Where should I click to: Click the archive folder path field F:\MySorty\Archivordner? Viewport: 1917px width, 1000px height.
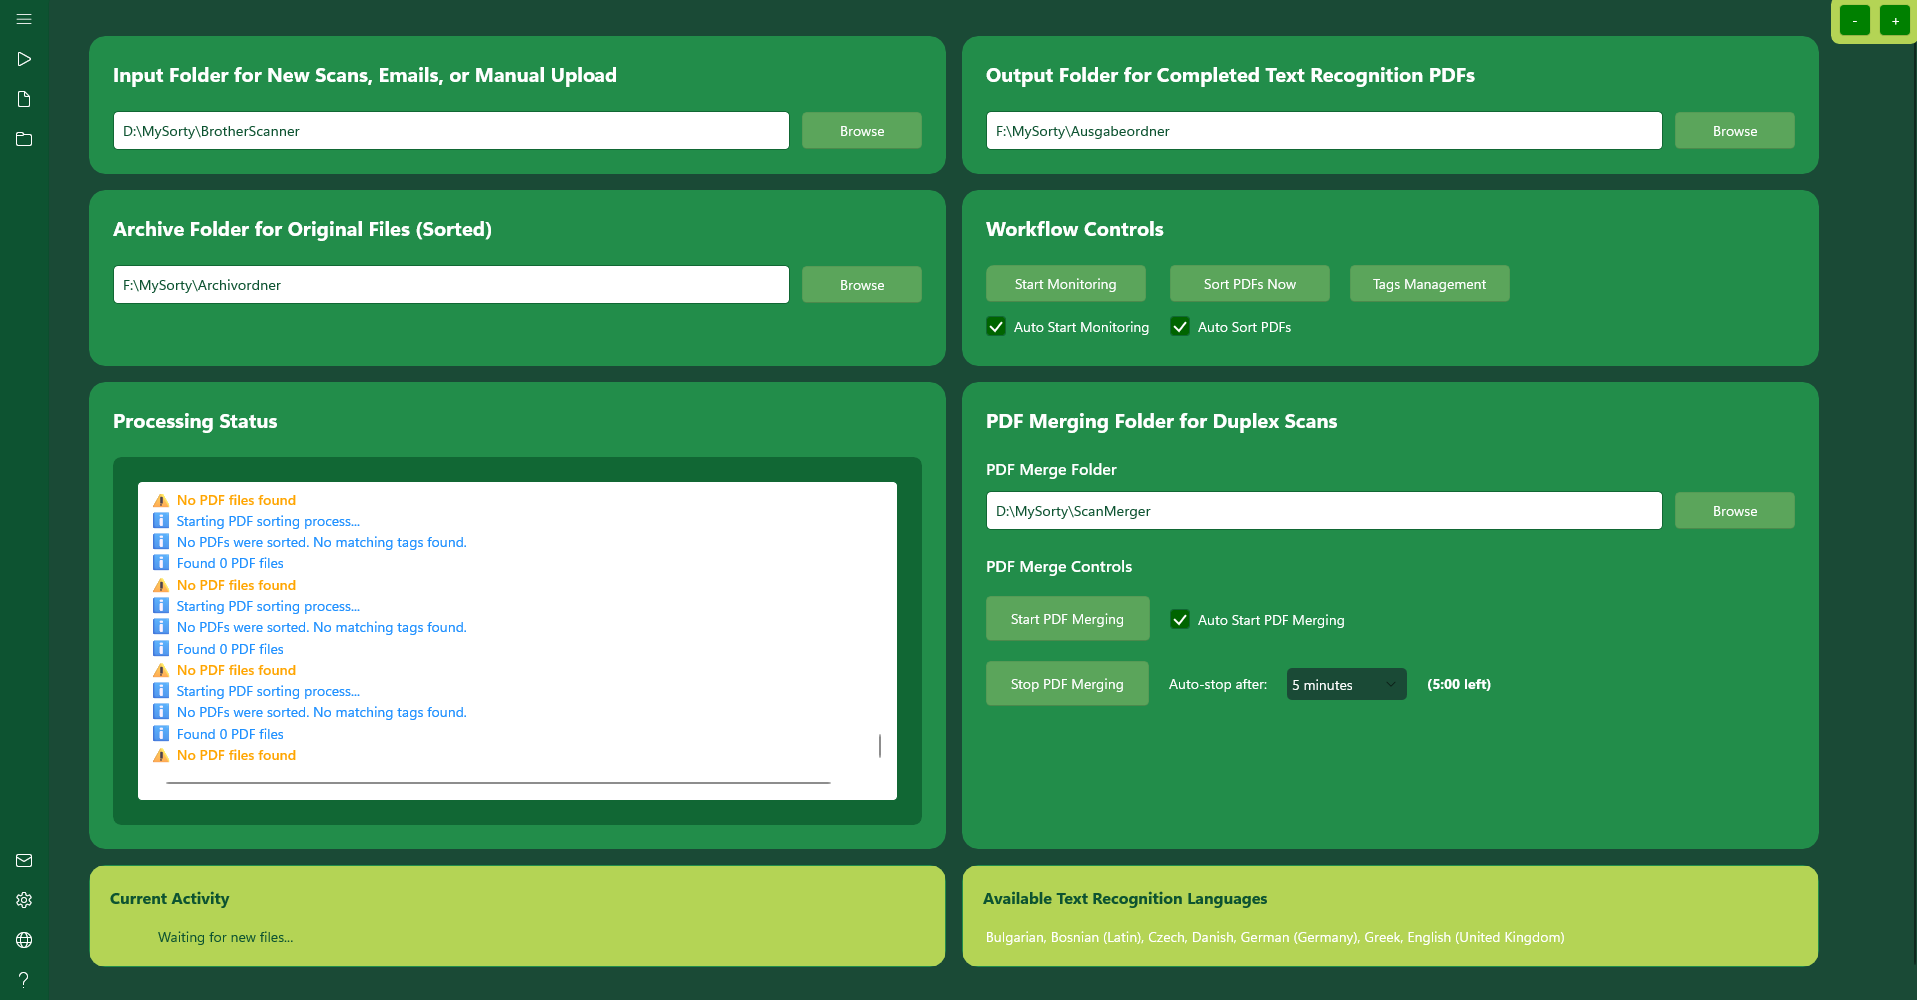tap(451, 284)
